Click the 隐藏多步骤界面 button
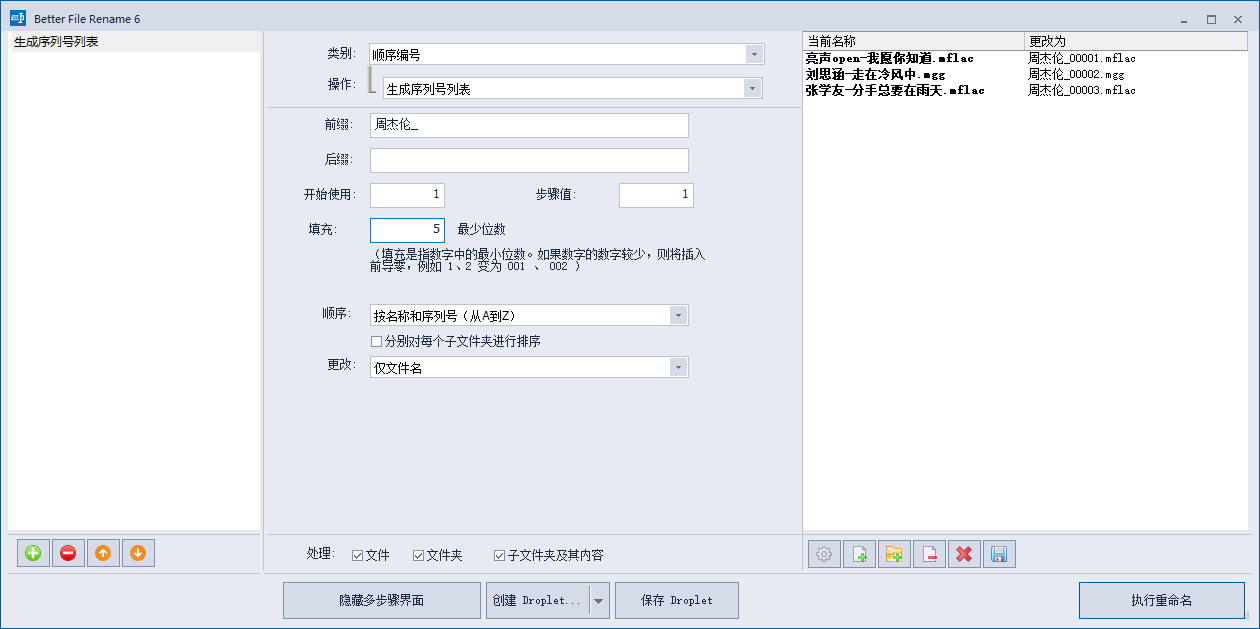Viewport: 1260px width, 629px height. pos(382,601)
